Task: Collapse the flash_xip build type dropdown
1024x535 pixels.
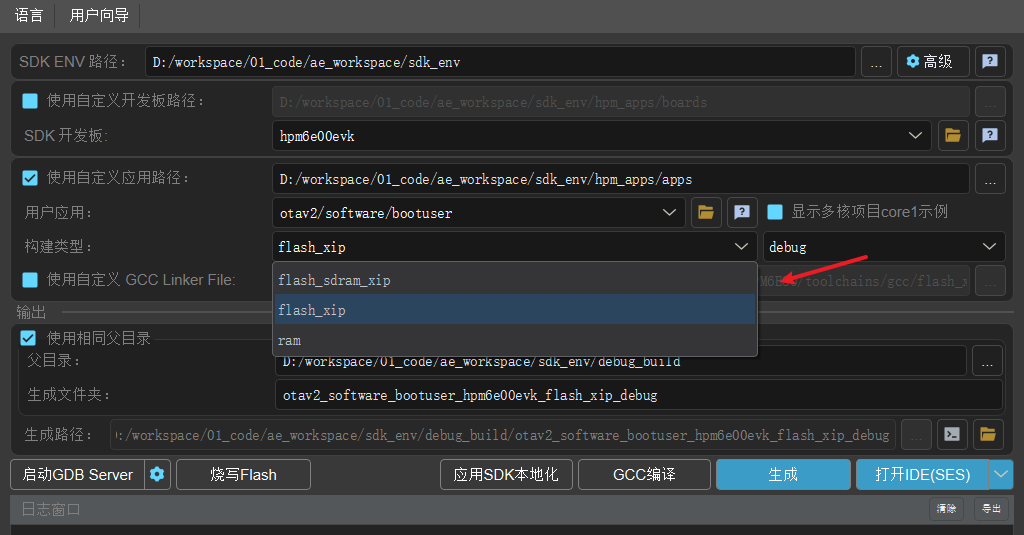Action: pos(515,247)
